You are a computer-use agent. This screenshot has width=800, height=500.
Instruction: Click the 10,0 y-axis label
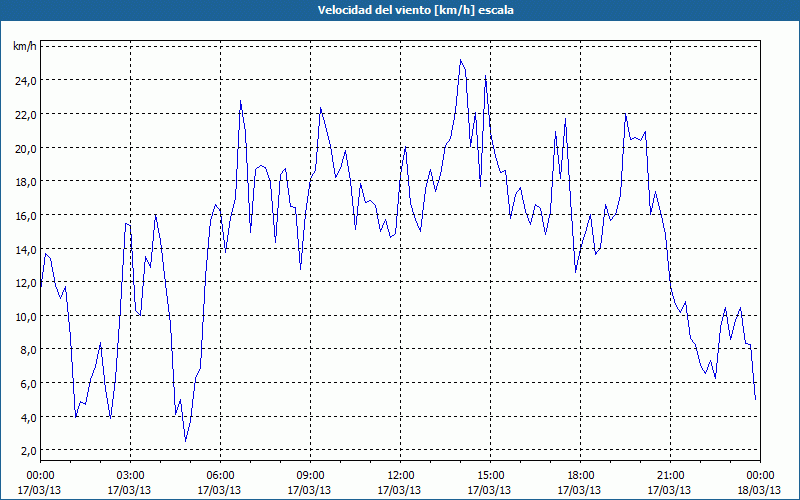27,316
